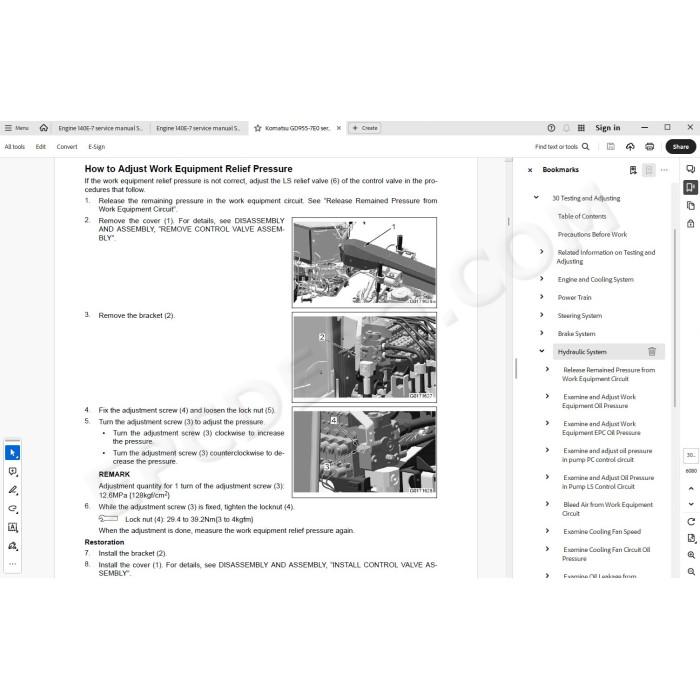Open more quick tools ellipsis
Image resolution: width=700 pixels, height=700 pixels.
click(12, 564)
